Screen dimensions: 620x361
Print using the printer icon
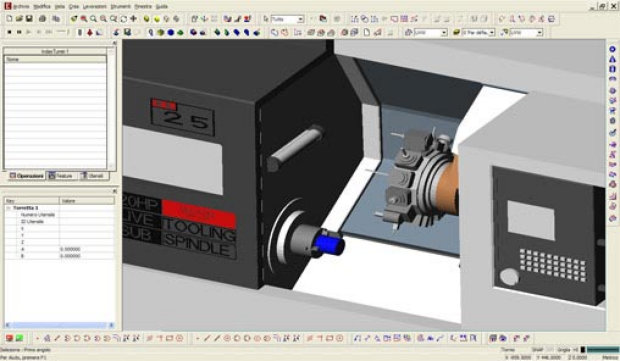[42, 19]
